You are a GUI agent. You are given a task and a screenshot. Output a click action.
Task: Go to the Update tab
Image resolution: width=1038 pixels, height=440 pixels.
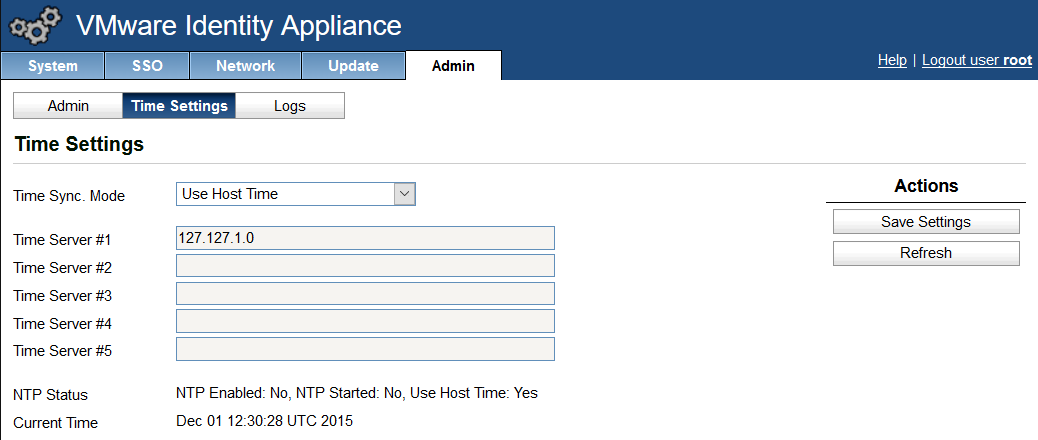[x=354, y=66]
